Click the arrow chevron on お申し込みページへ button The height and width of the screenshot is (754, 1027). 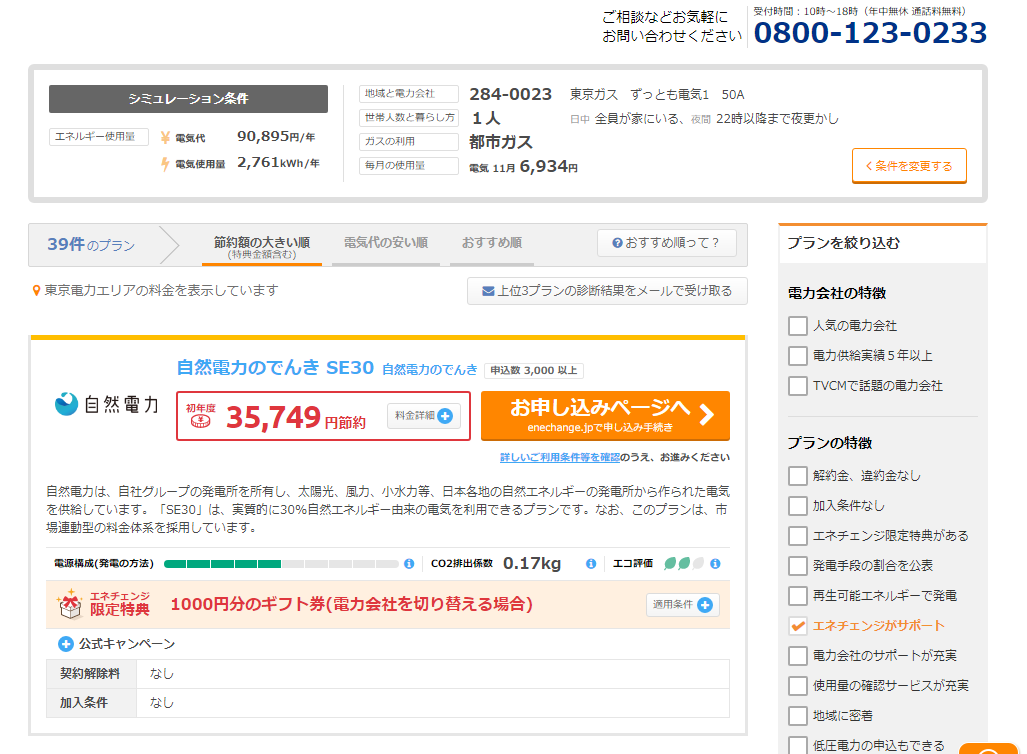pos(706,415)
